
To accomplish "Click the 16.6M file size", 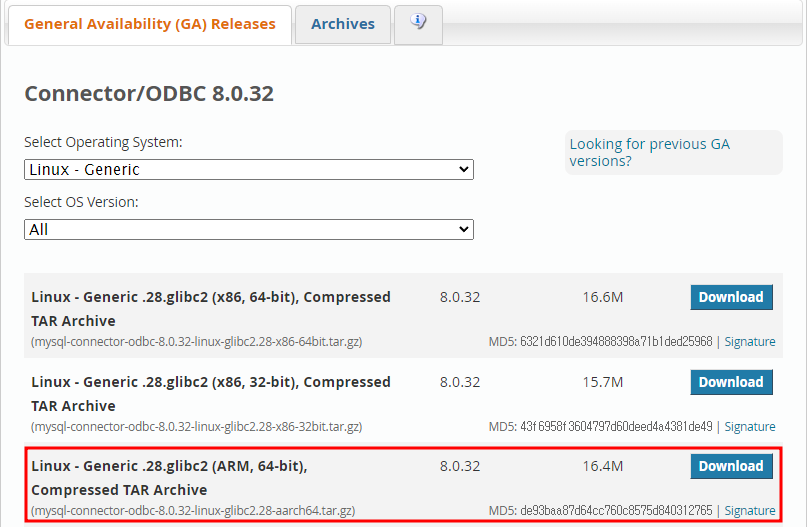I will click(603, 297).
